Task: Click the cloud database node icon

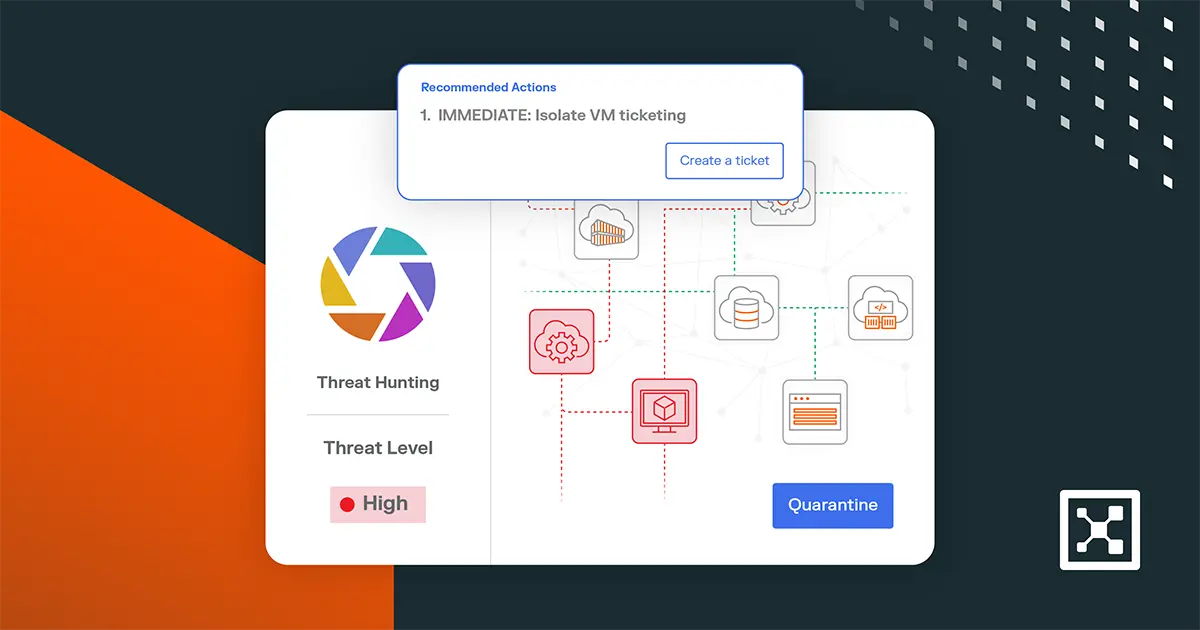Action: 746,308
